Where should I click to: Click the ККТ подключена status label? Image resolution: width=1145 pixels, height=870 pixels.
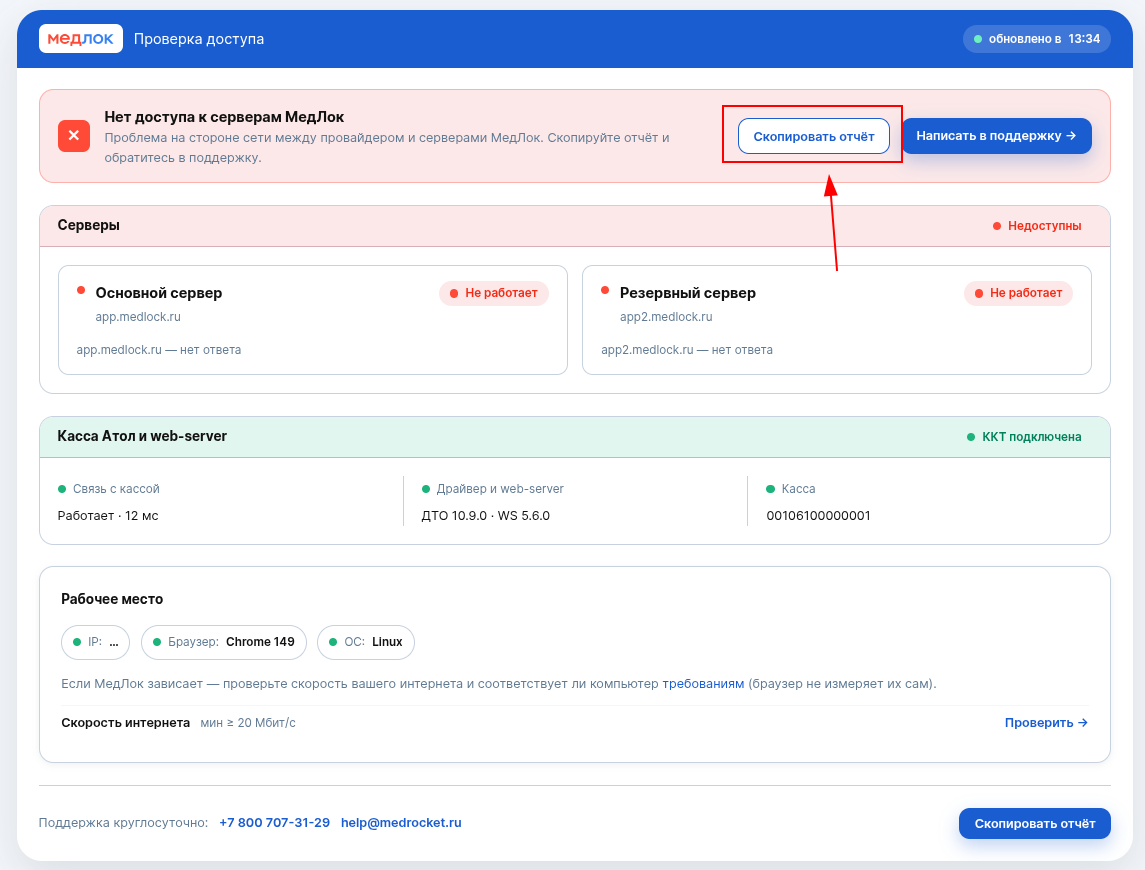(1024, 437)
